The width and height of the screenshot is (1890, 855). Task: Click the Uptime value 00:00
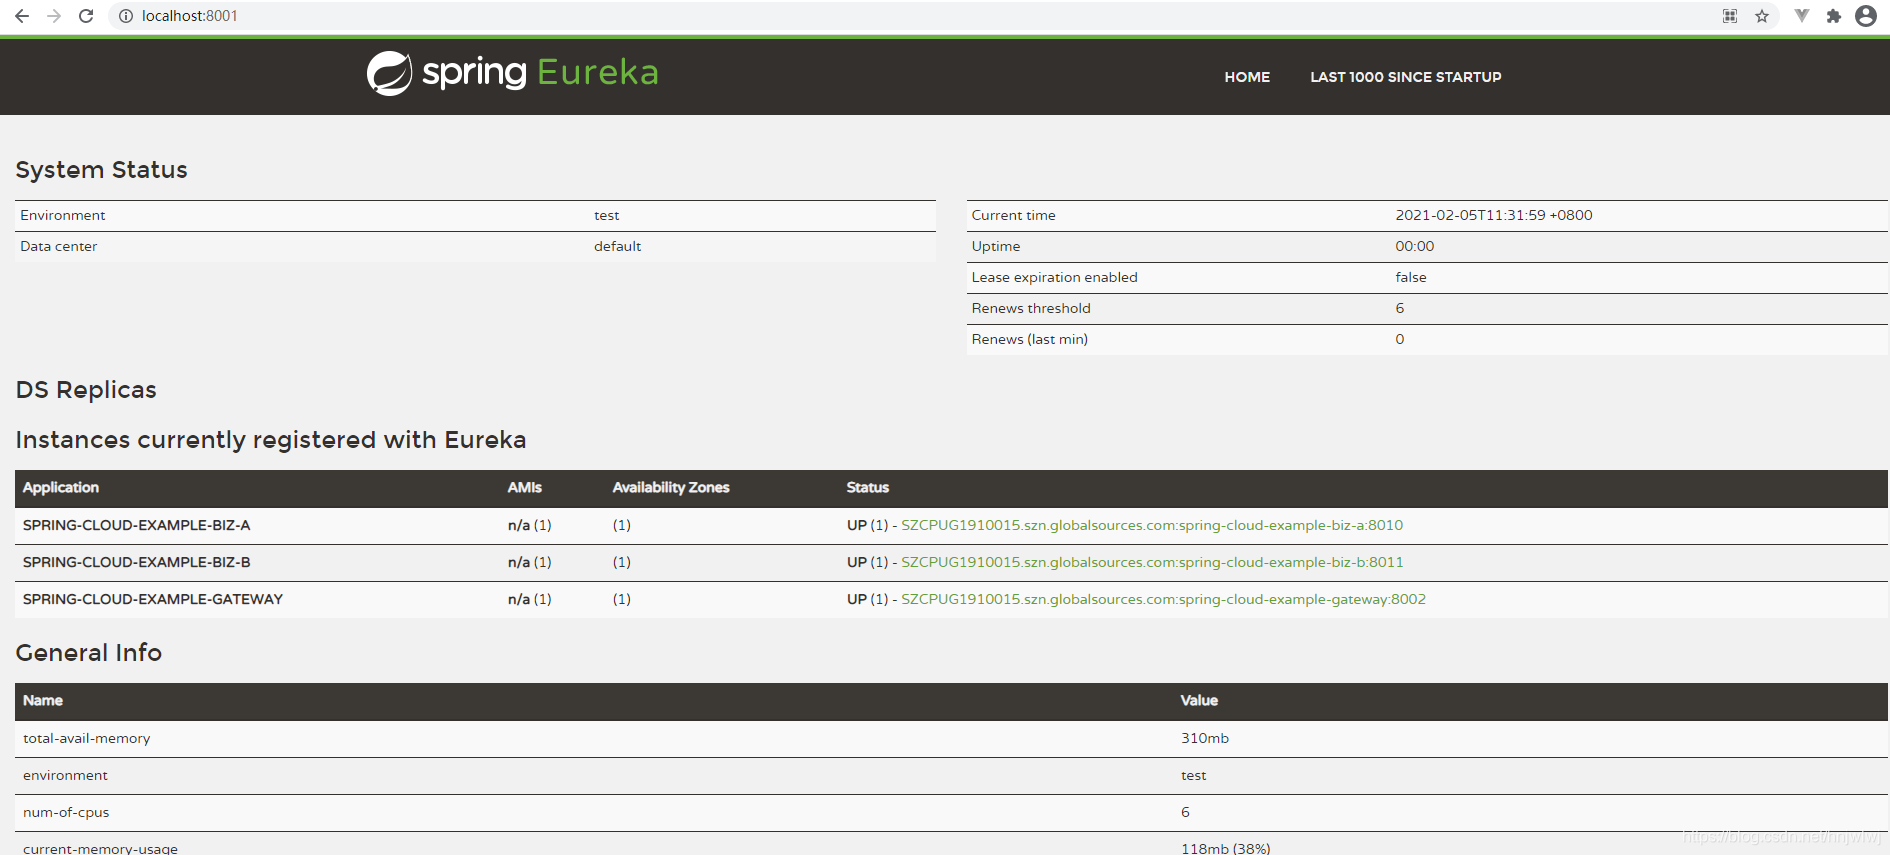pyautogui.click(x=1414, y=246)
